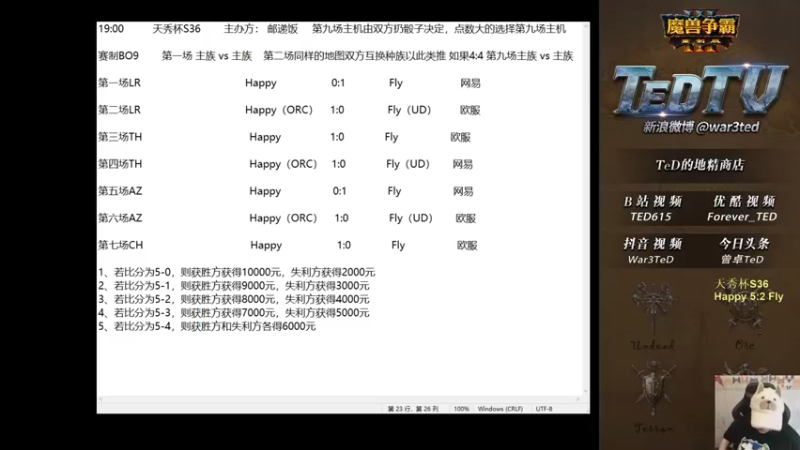Click the 19:00 time text
Viewport: 800px width, 450px height.
coord(111,29)
